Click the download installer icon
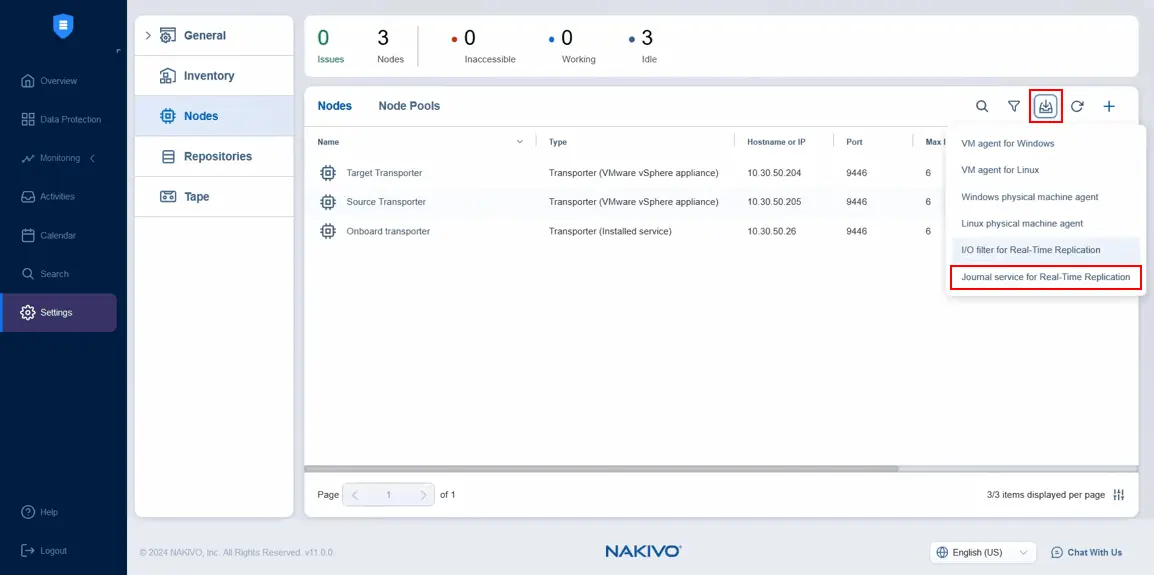This screenshot has height=575, width=1154. click(x=1045, y=106)
